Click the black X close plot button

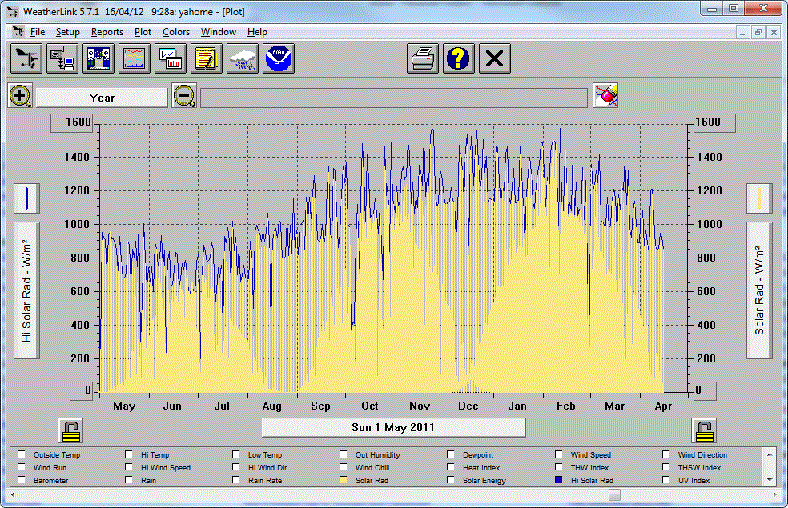coord(493,58)
